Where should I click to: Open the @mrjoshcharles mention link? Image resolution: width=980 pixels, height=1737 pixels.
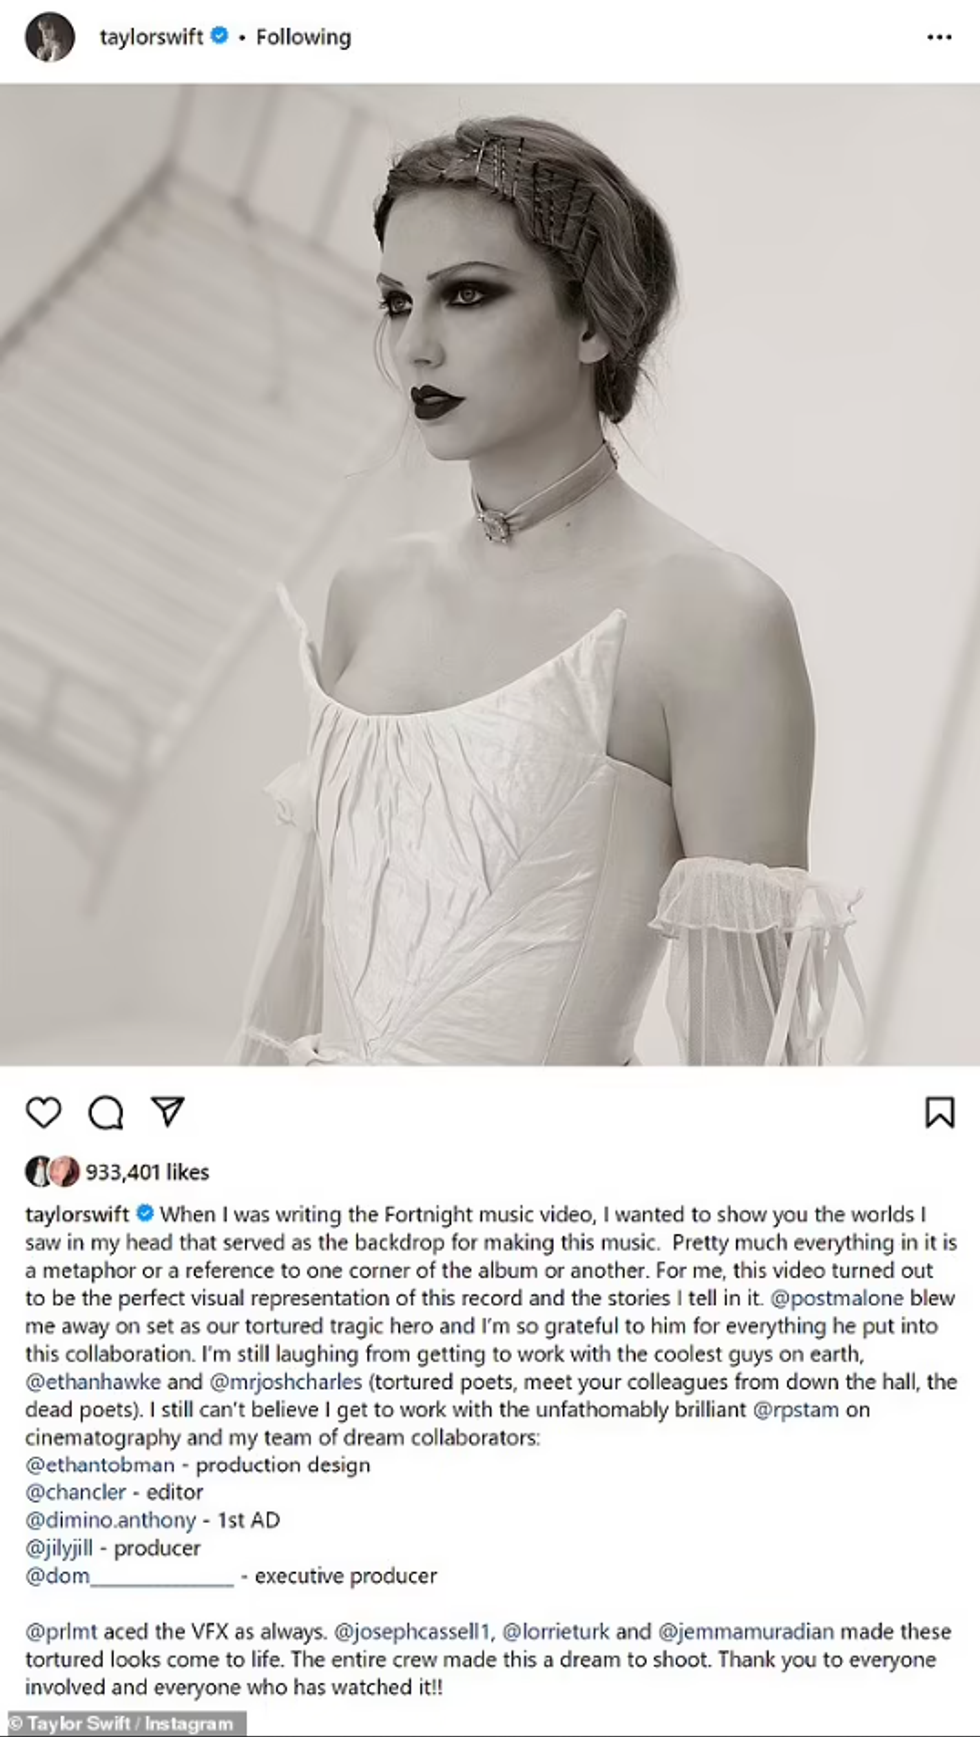pos(285,1382)
